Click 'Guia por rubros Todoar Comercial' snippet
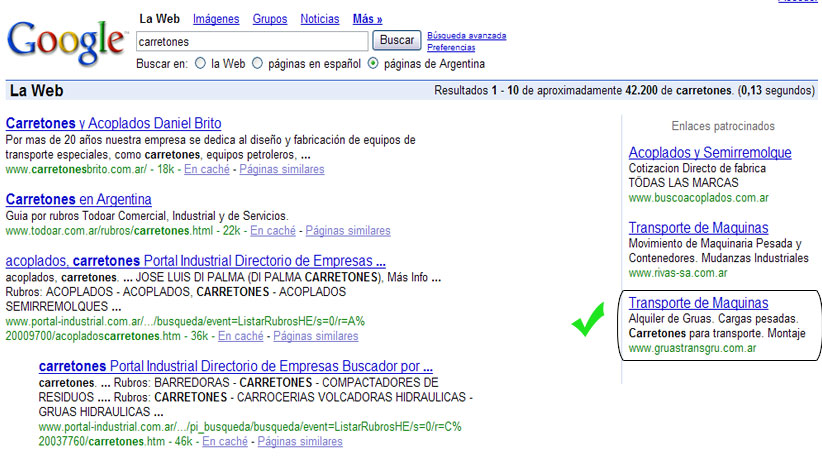This screenshot has width=822, height=464. click(147, 216)
